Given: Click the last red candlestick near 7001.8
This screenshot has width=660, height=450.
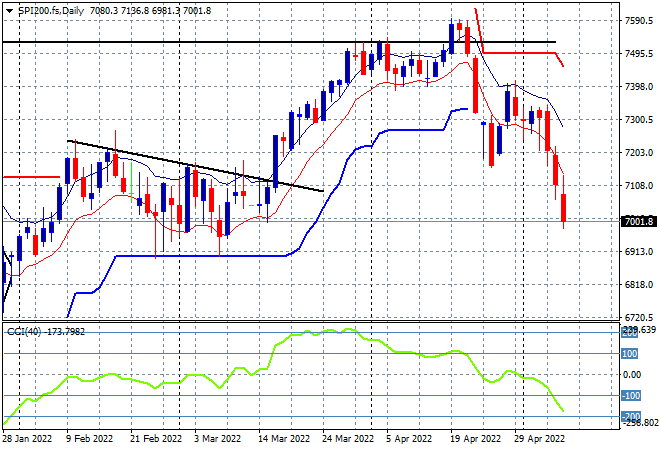Looking at the screenshot, I should 564,207.
